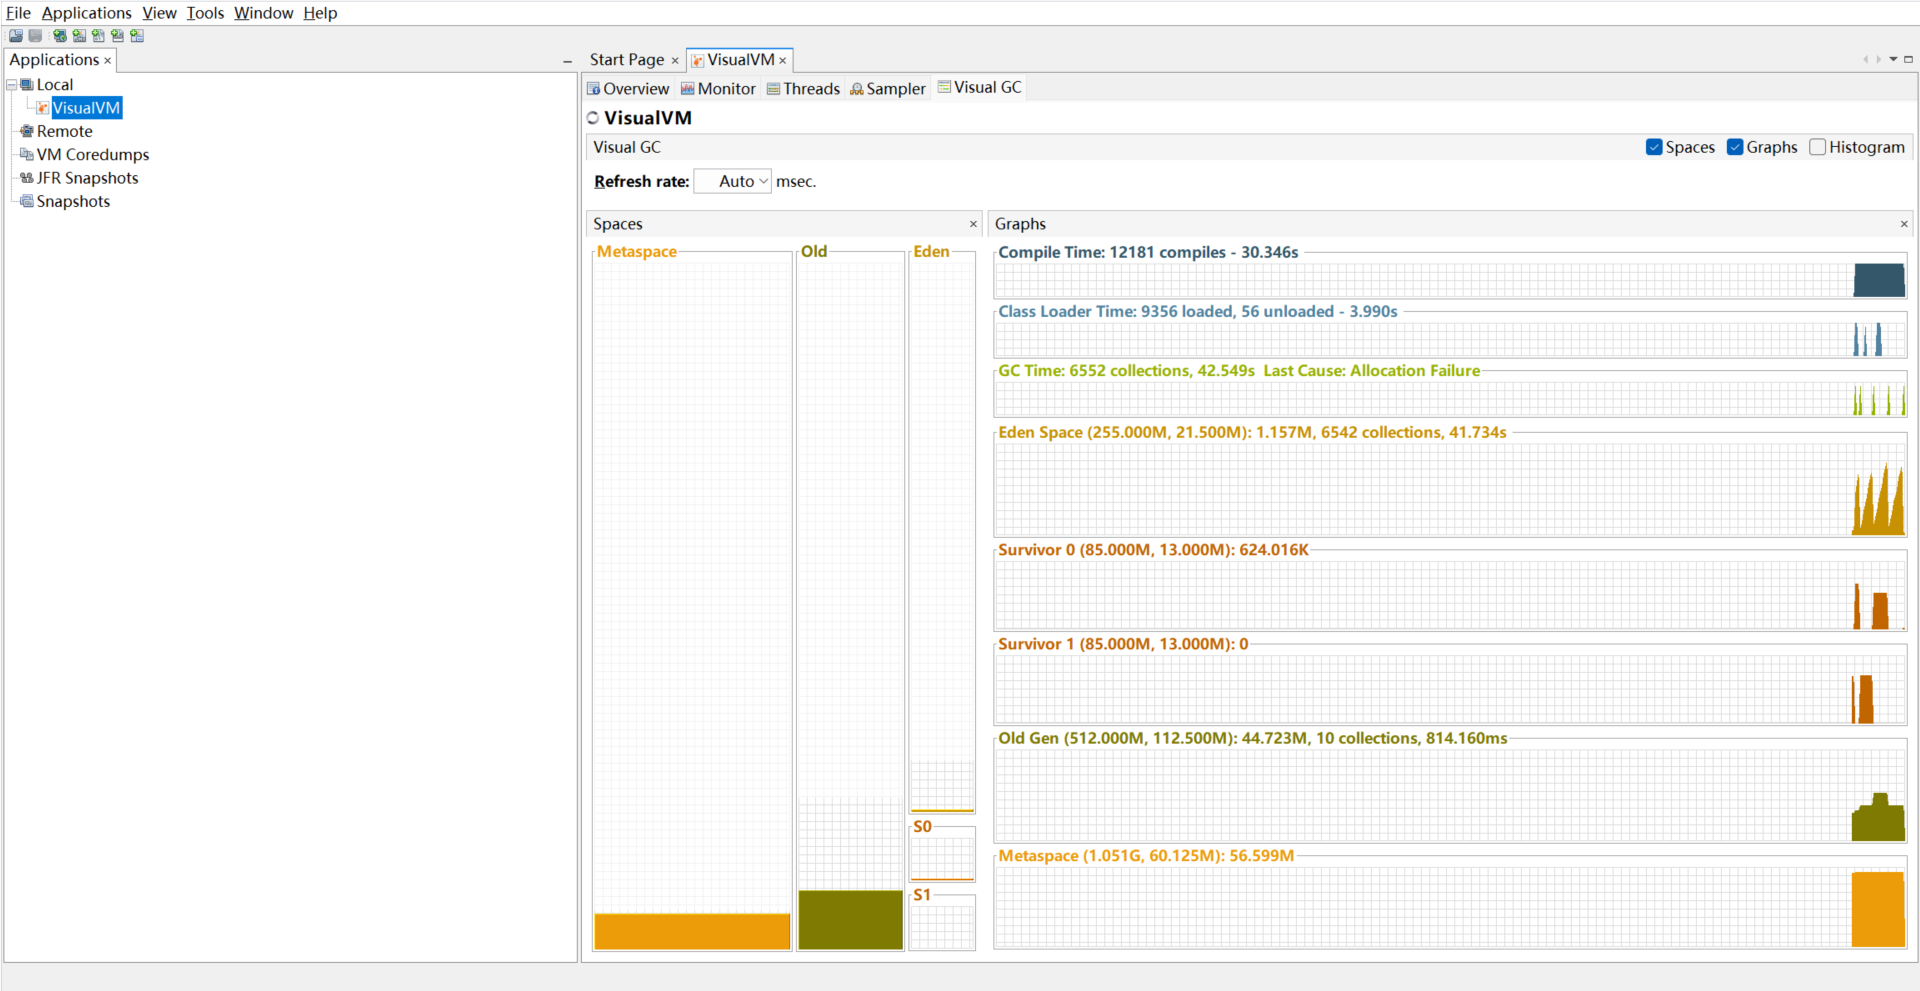
Task: Open the Tools menu
Action: [205, 13]
